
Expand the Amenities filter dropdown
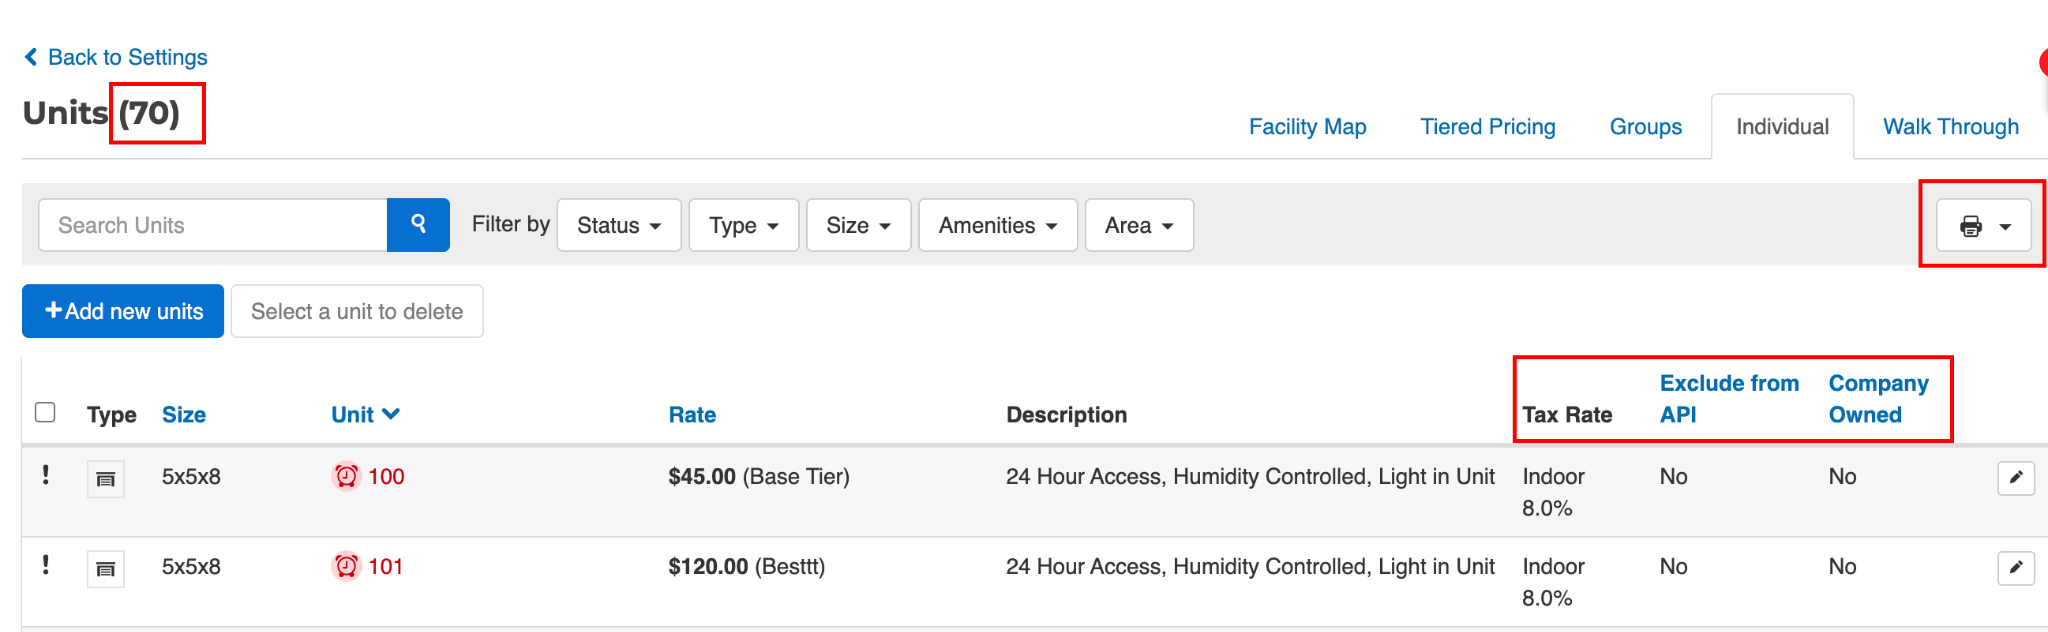[x=997, y=226]
